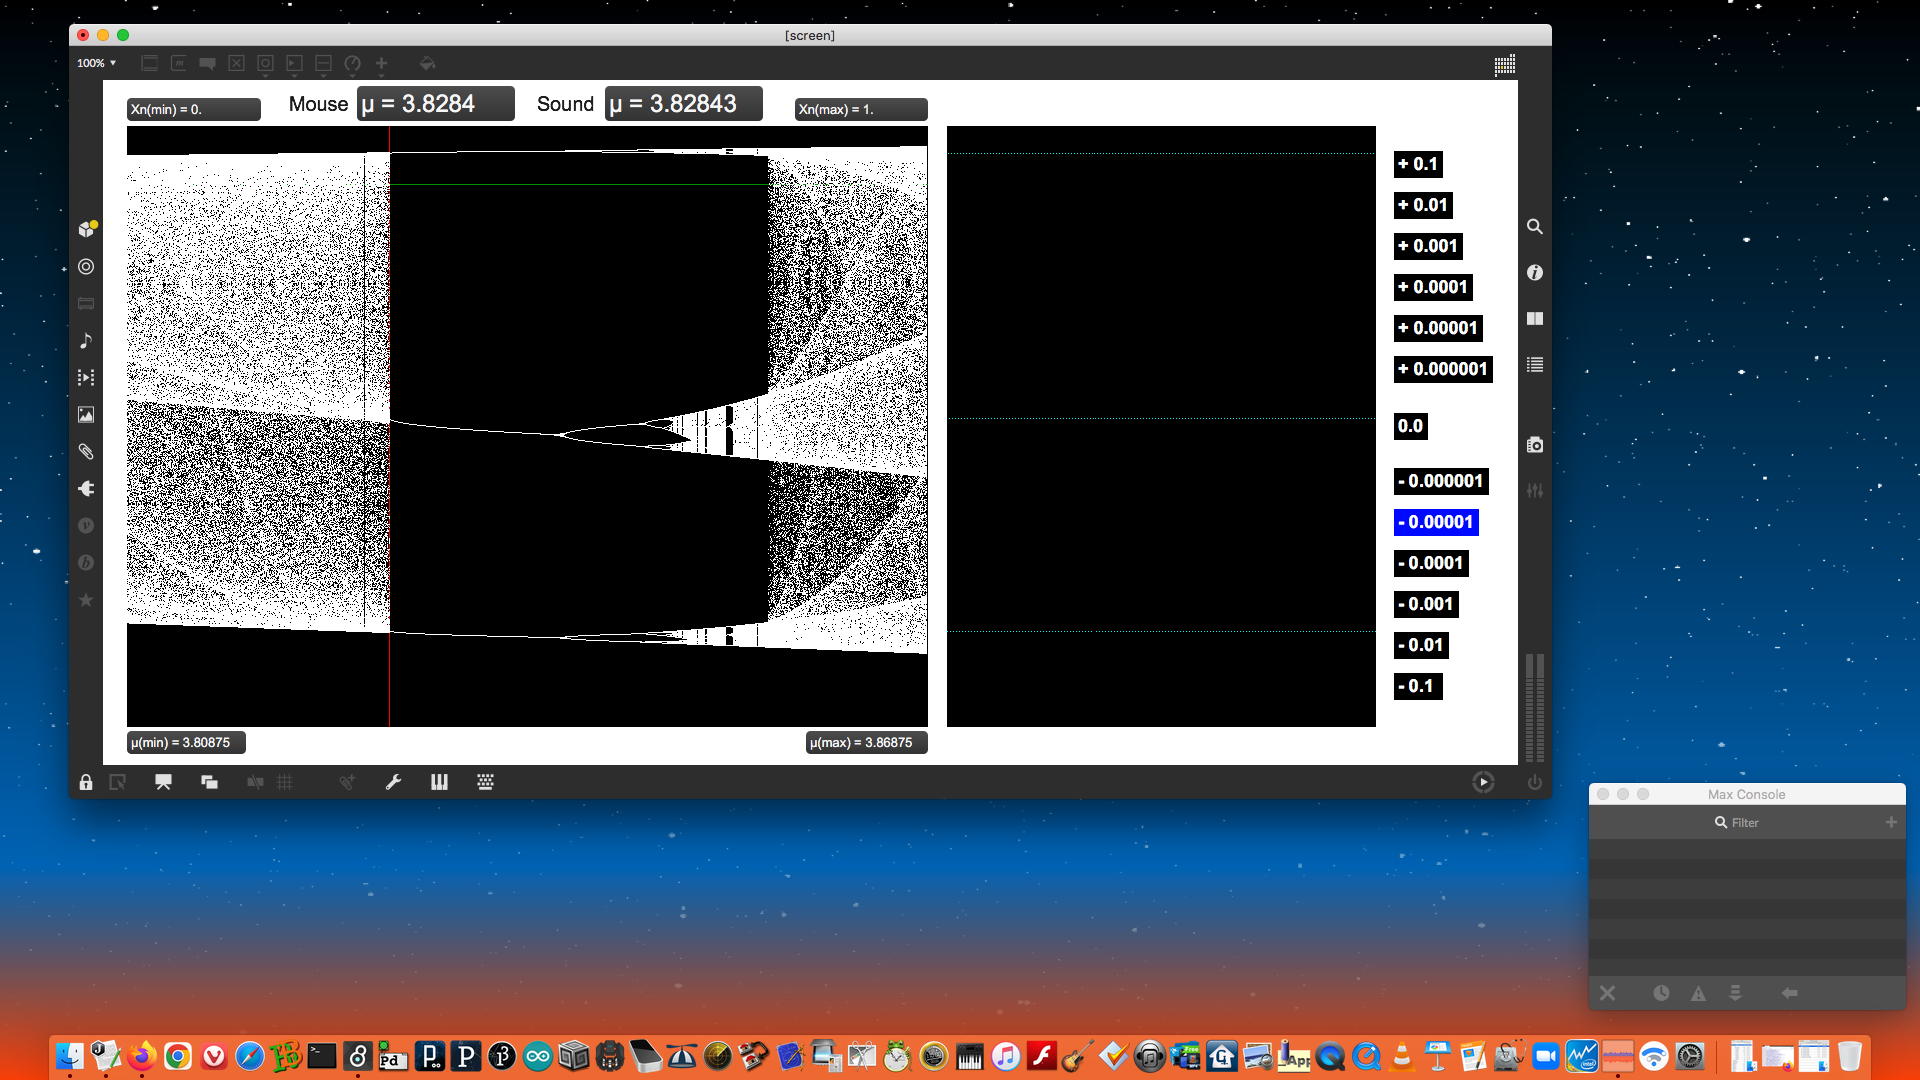Toggle presentation mode in bottom toolbar

(x=163, y=782)
